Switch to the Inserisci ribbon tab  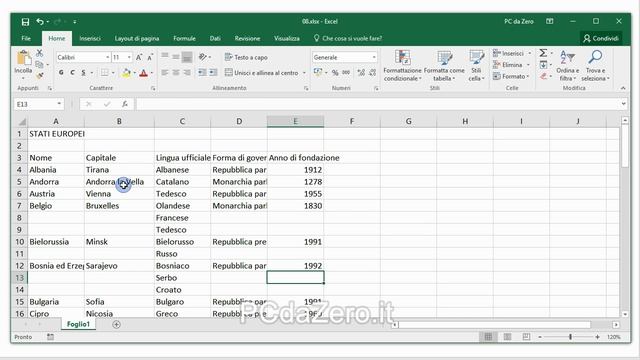click(90, 38)
